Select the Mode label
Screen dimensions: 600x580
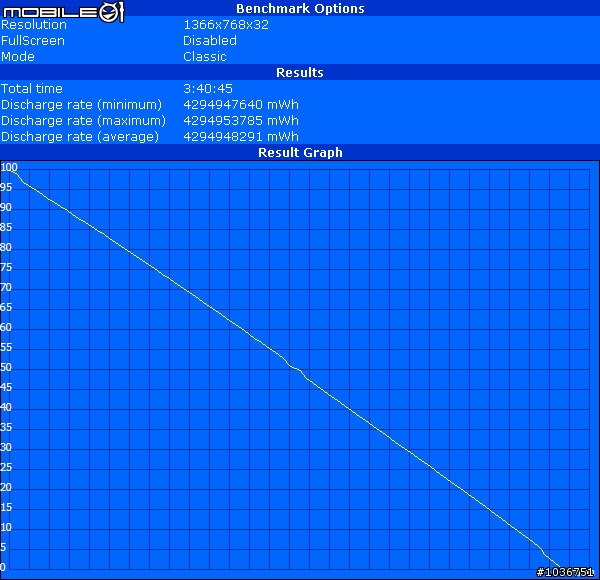[x=18, y=57]
